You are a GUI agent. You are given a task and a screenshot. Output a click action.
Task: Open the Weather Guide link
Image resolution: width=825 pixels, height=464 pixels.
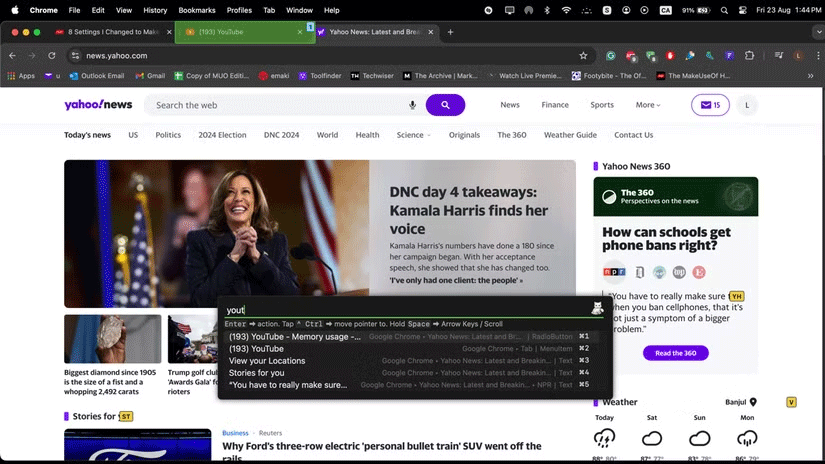(x=570, y=135)
